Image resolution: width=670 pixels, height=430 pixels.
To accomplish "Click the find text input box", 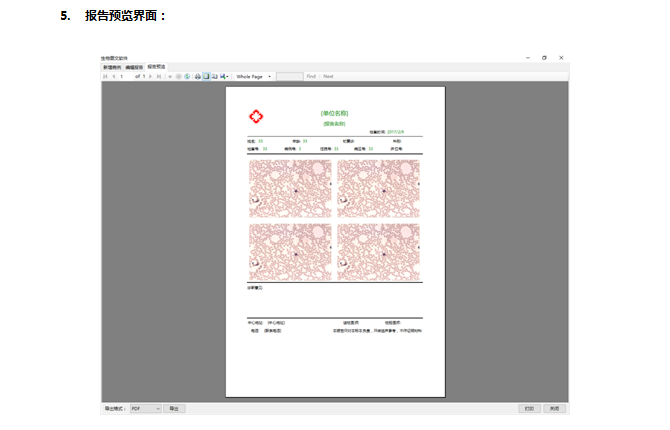I will point(289,76).
